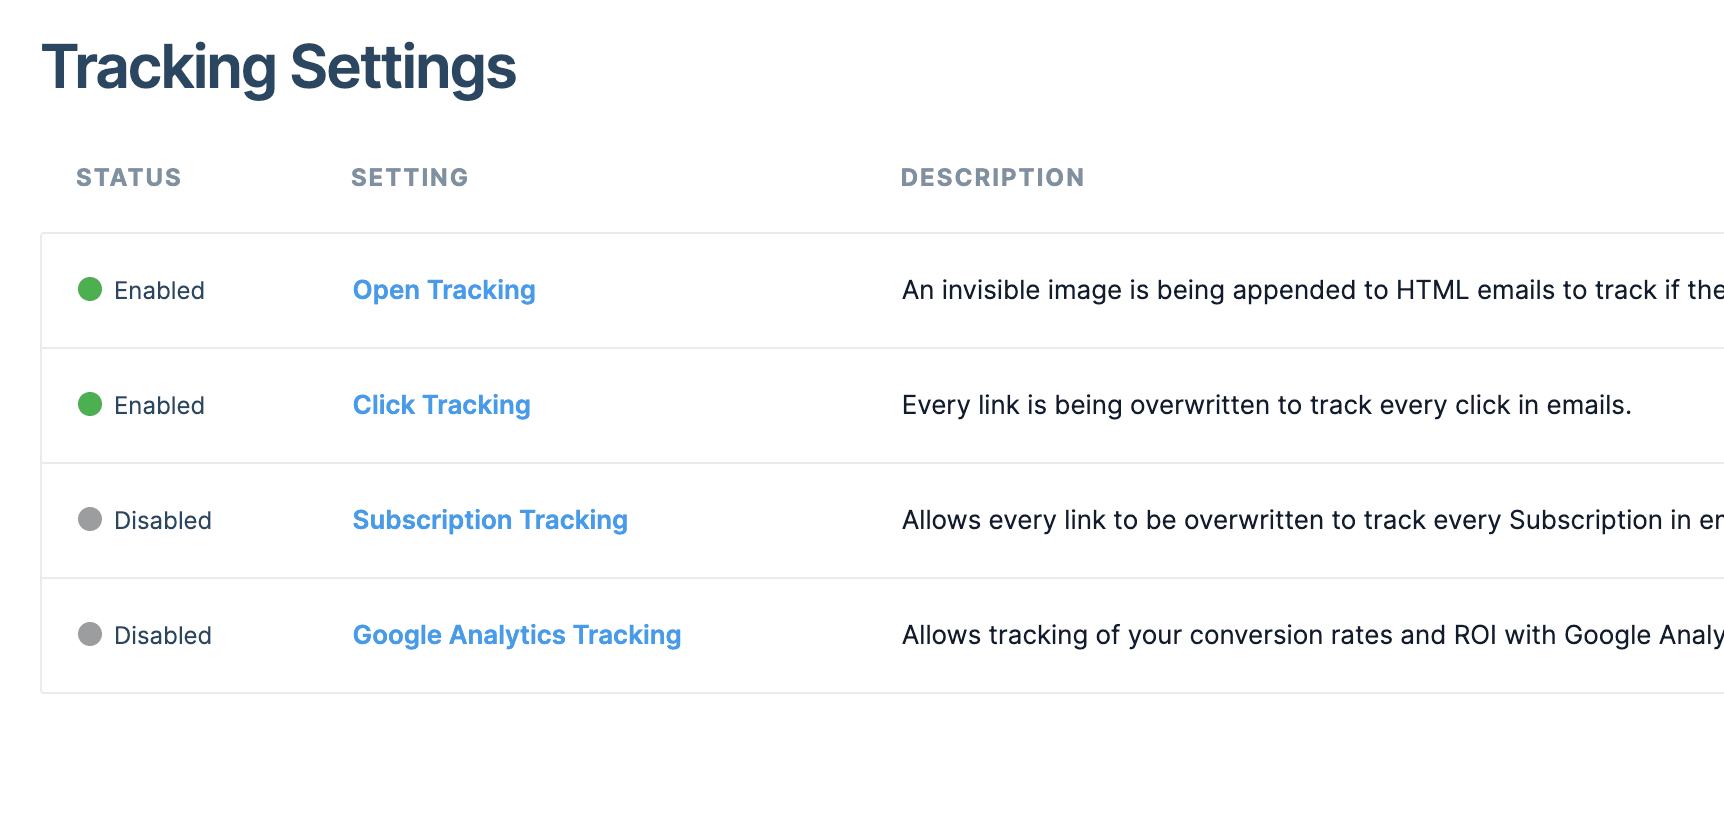Open the Click Tracking settings link
The image size is (1724, 818).
[441, 405]
